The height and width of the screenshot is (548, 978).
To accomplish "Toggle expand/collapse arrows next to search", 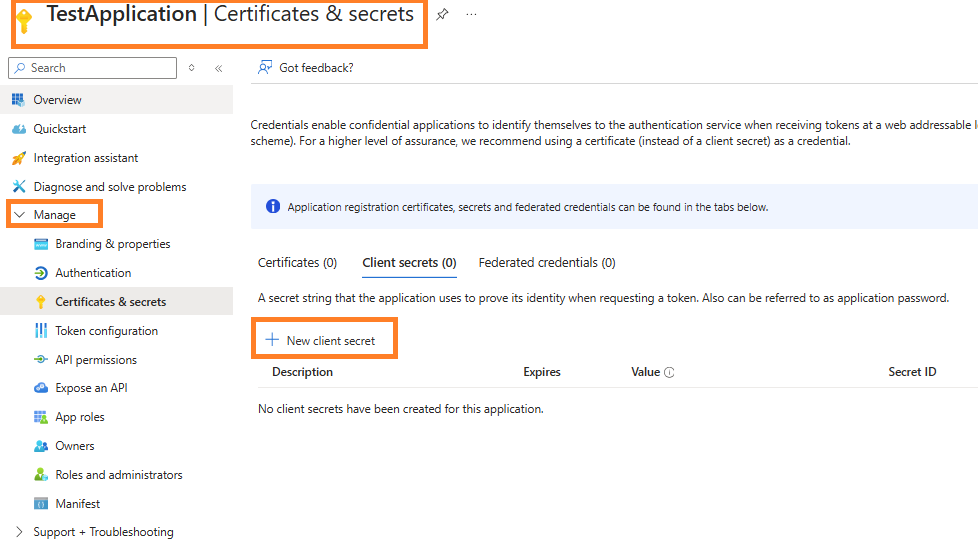I will pos(191,68).
